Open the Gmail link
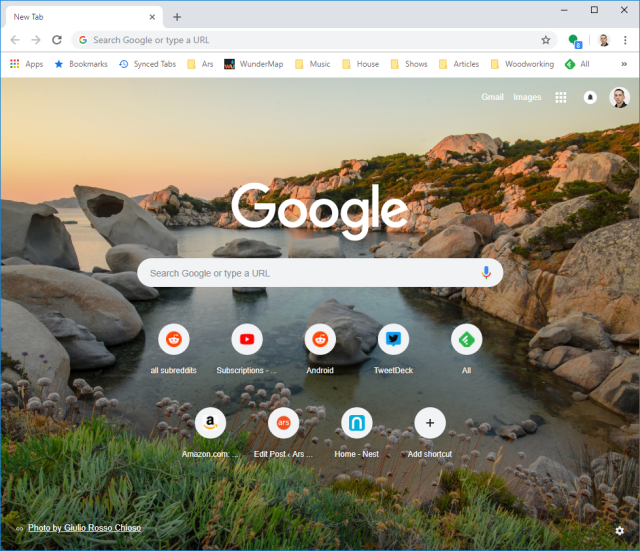 (492, 98)
